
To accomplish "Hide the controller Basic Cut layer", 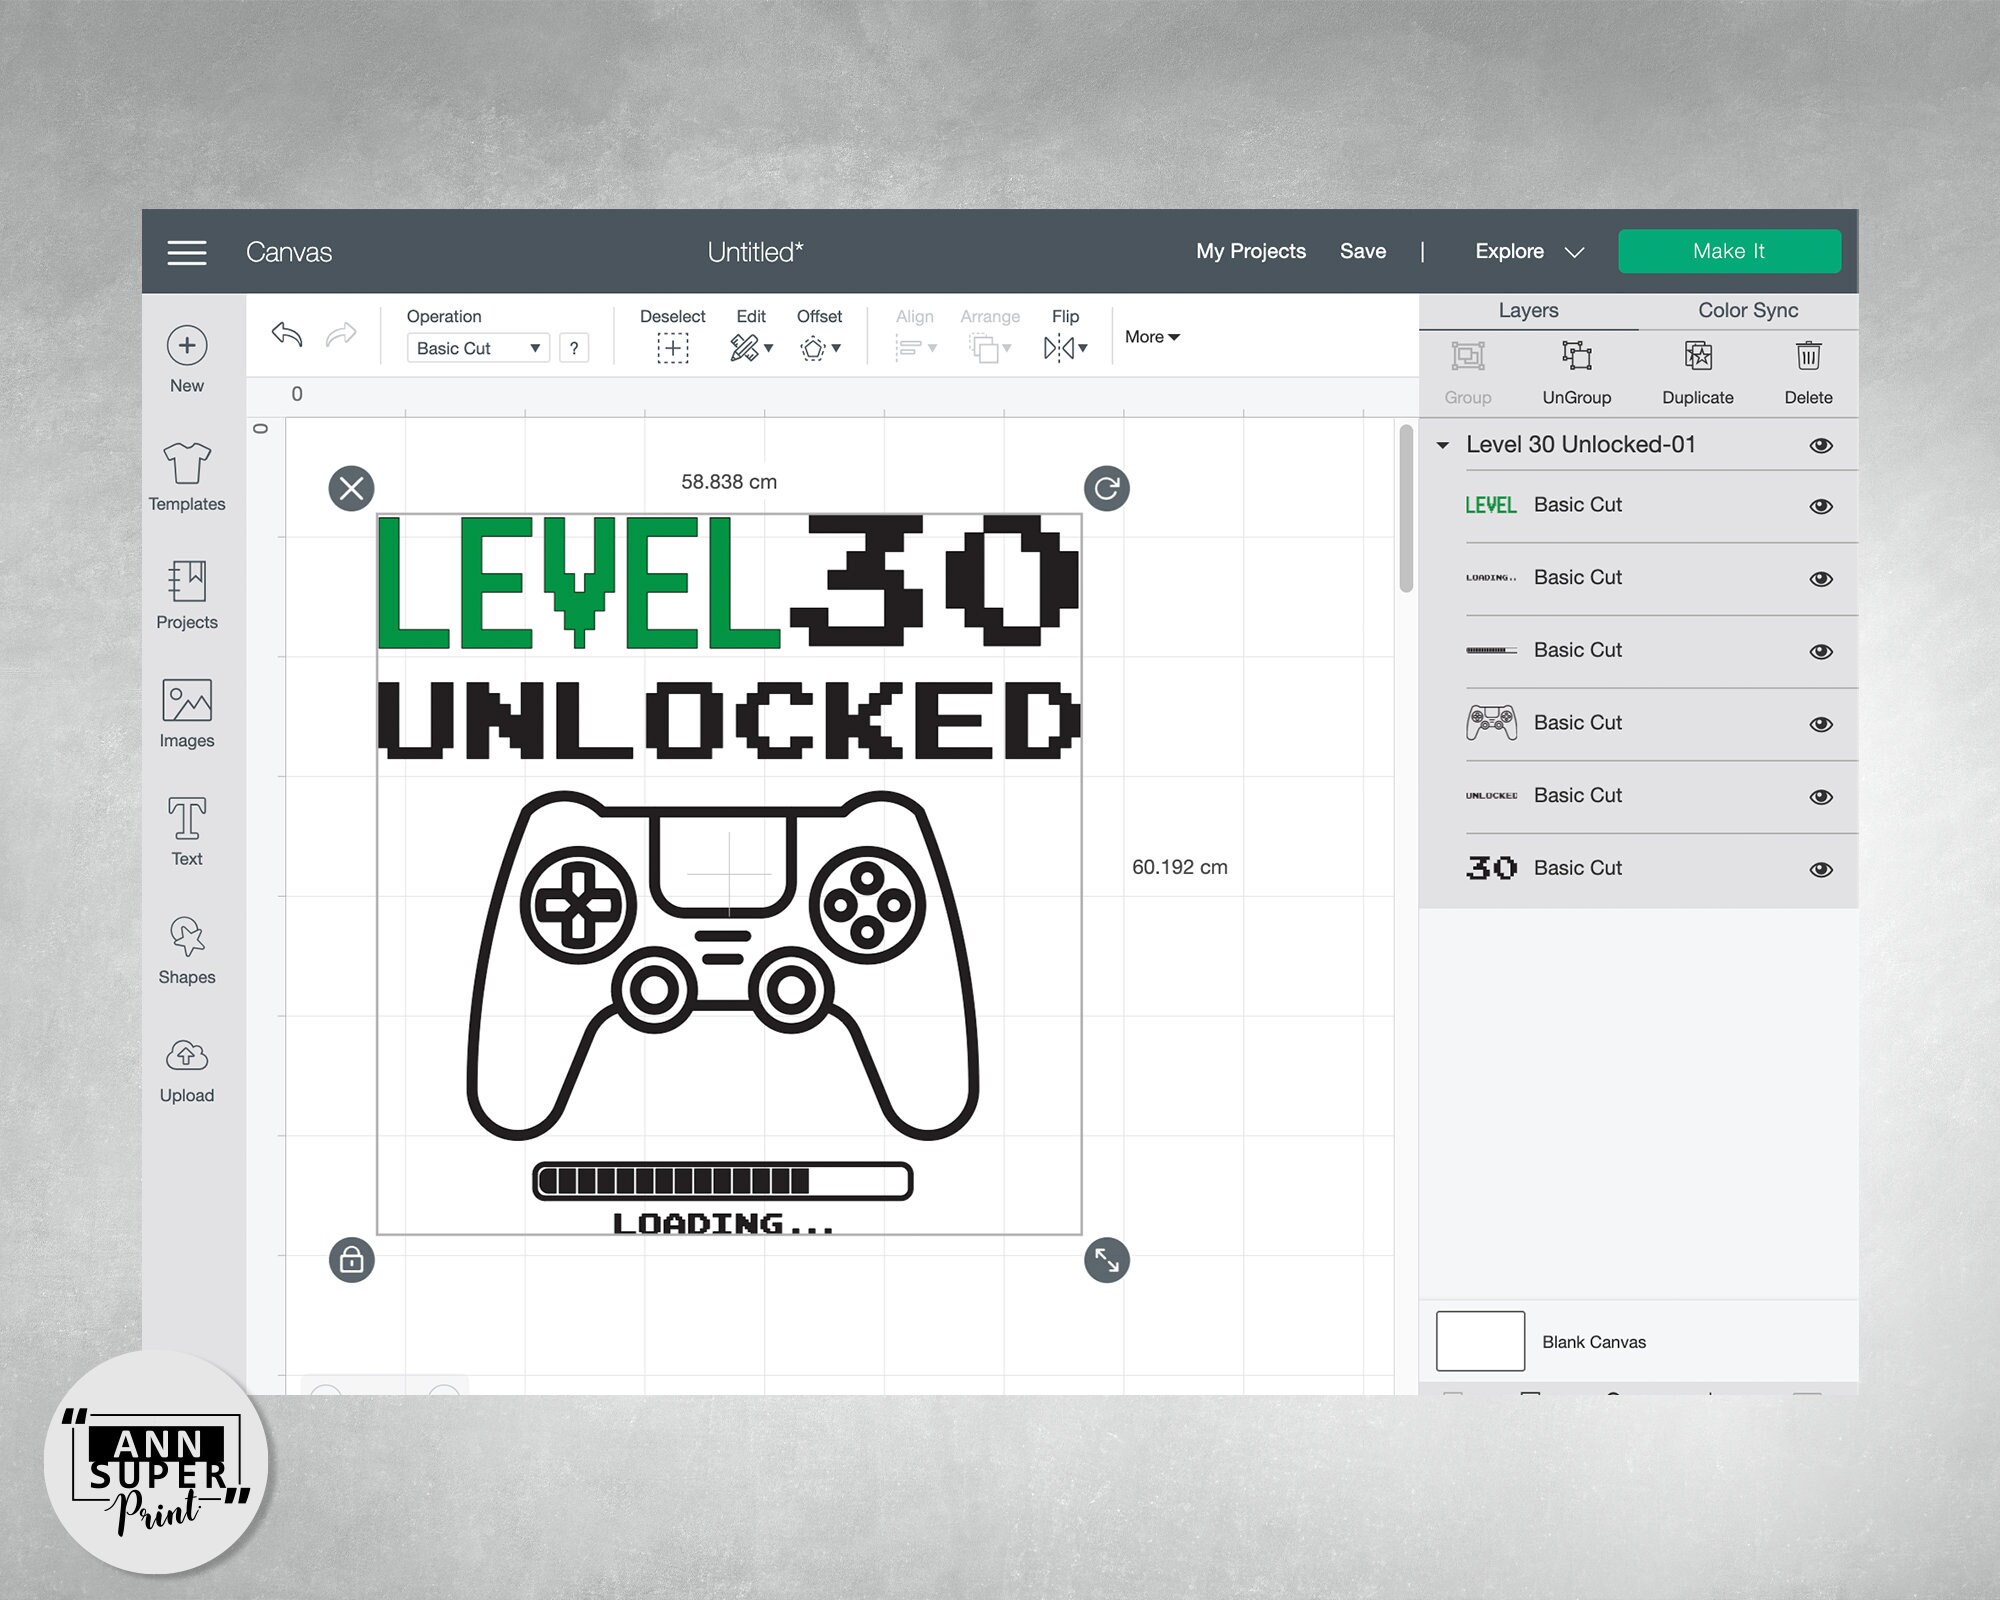I will pyautogui.click(x=1820, y=722).
